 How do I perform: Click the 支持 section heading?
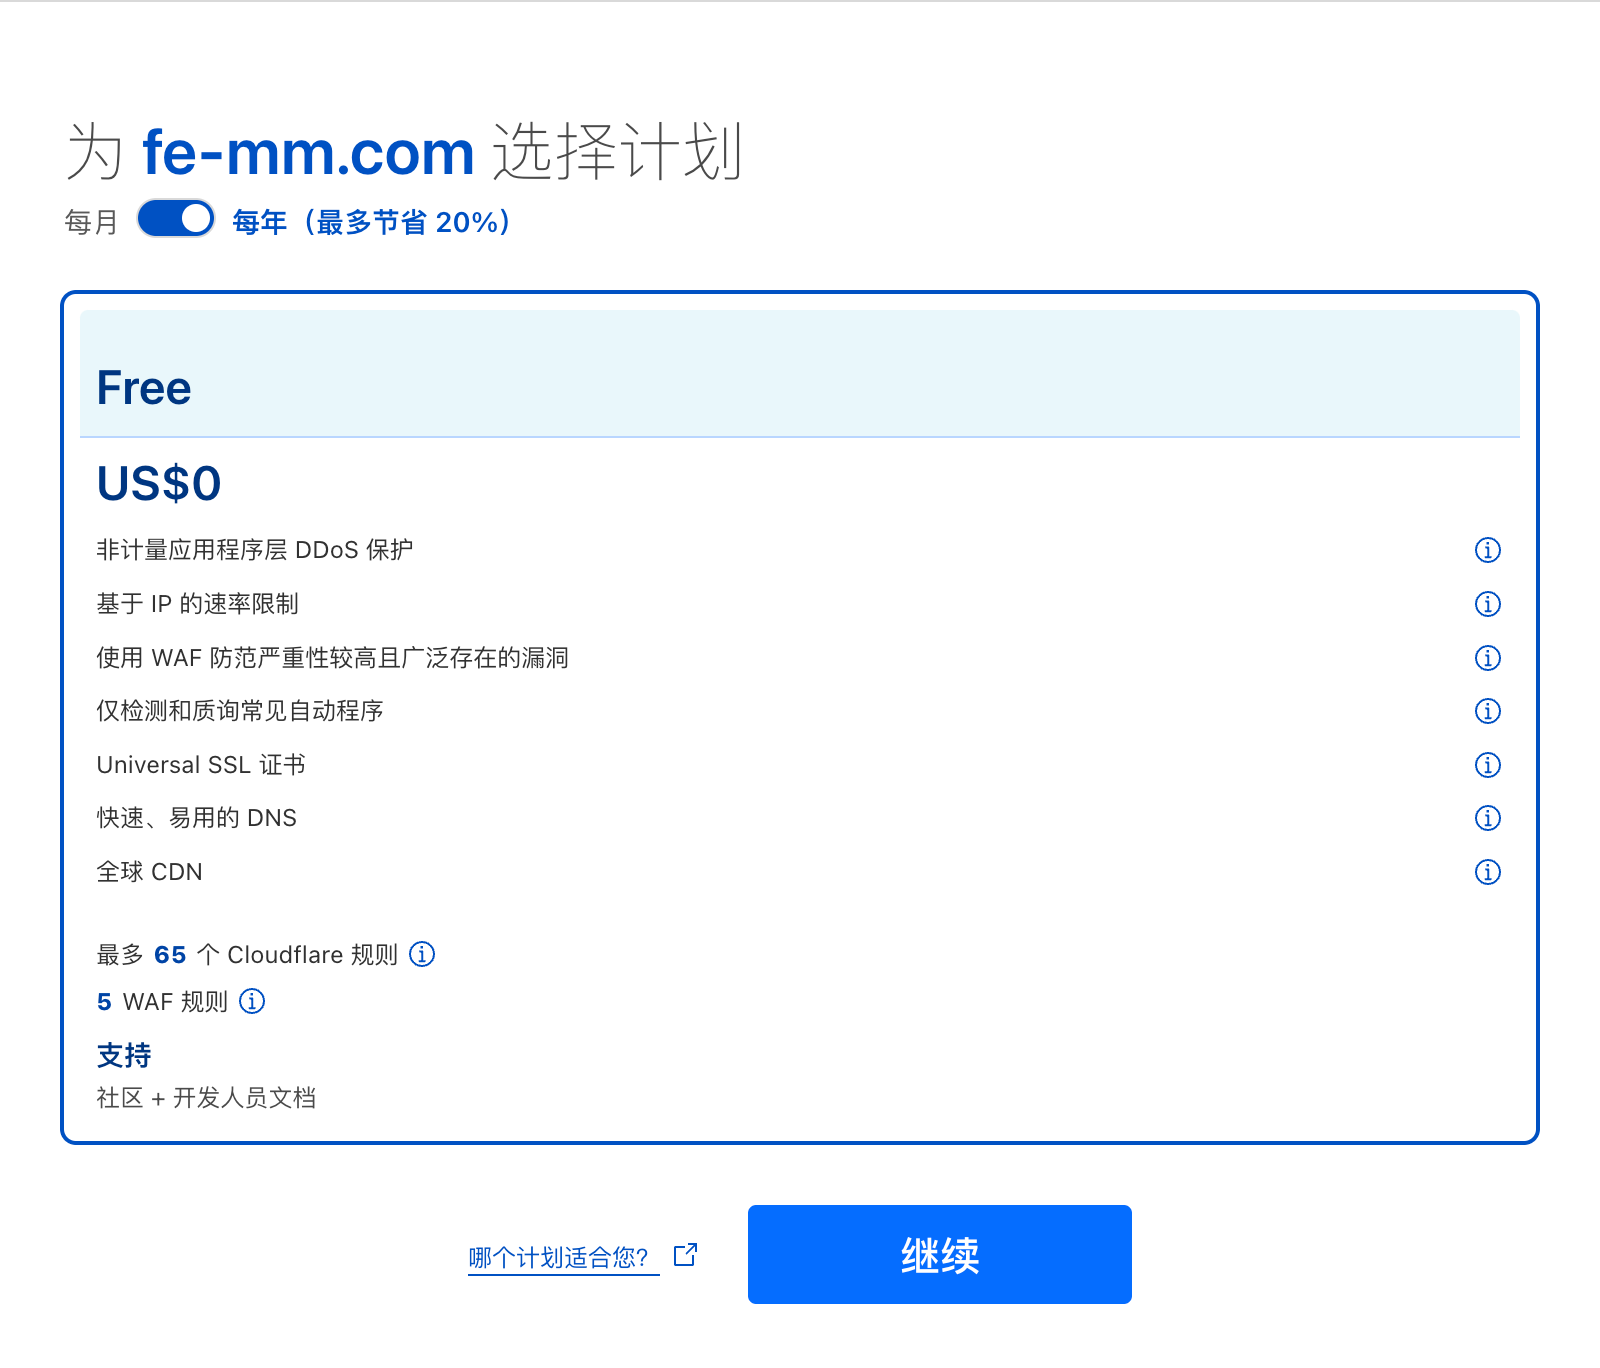pyautogui.click(x=124, y=1055)
